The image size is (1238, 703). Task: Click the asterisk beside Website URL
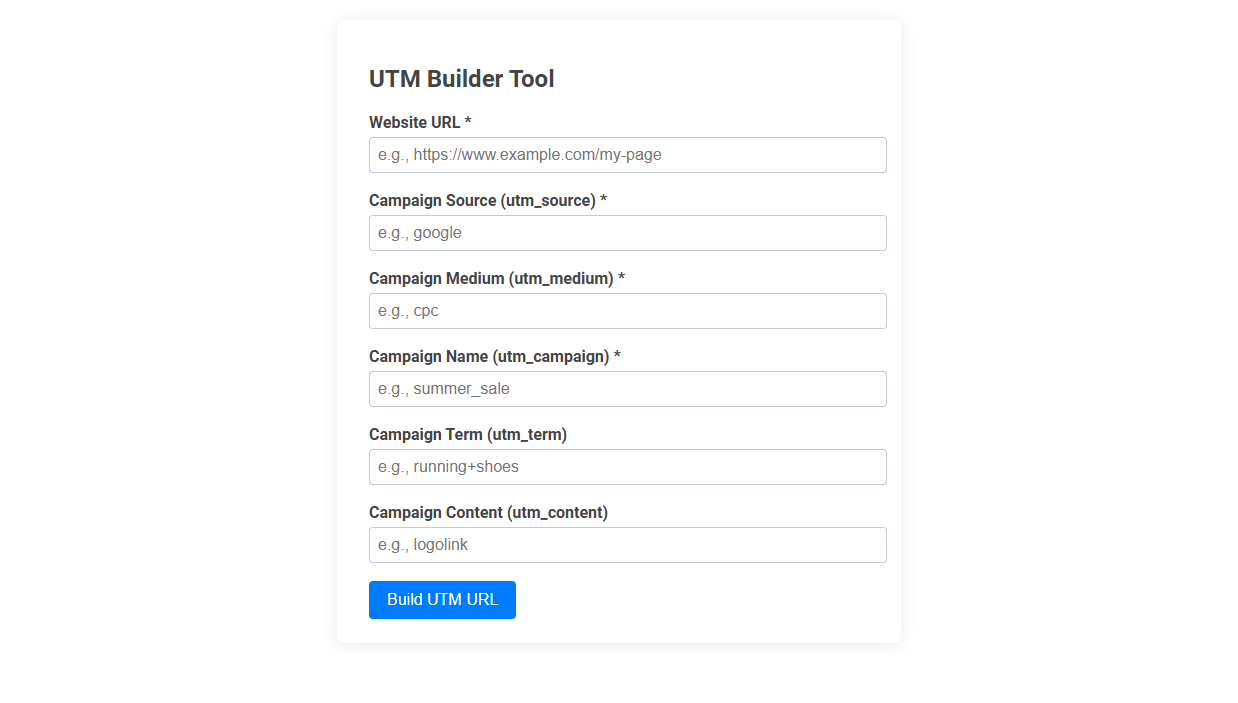pyautogui.click(x=468, y=122)
